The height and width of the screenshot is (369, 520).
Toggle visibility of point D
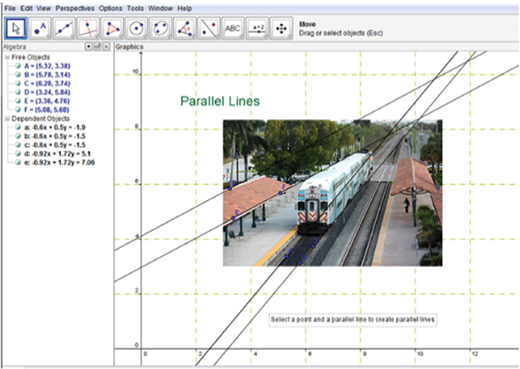click(18, 92)
